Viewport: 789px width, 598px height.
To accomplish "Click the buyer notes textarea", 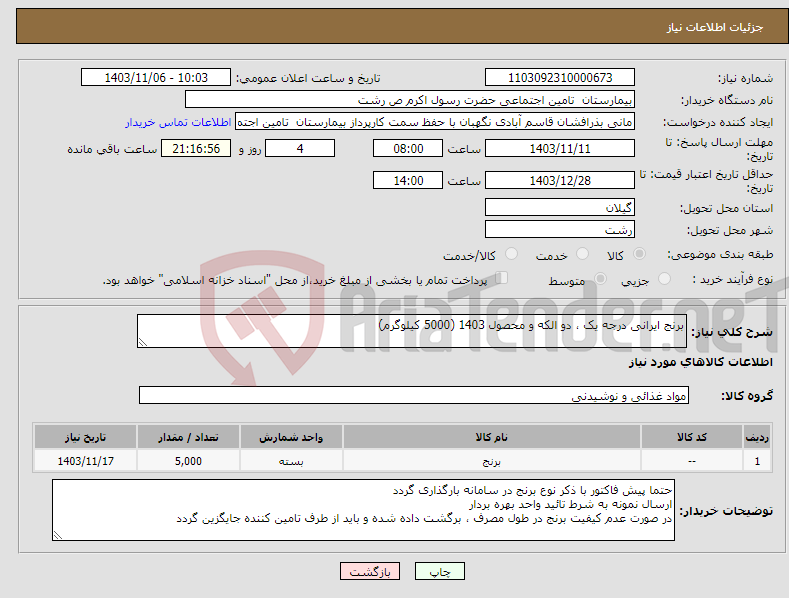I will 363,510.
